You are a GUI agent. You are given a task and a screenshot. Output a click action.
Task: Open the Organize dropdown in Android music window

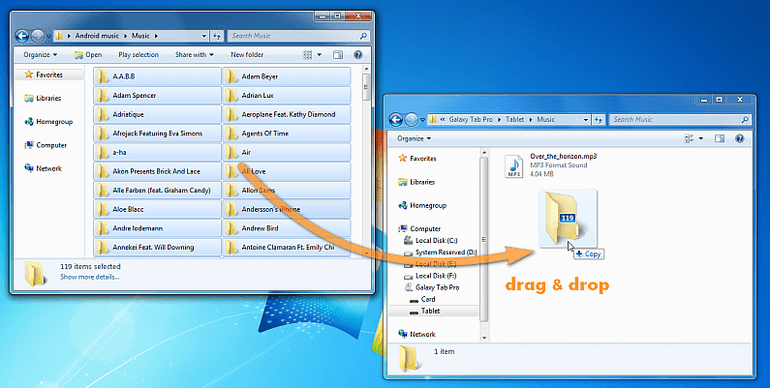pyautogui.click(x=40, y=55)
